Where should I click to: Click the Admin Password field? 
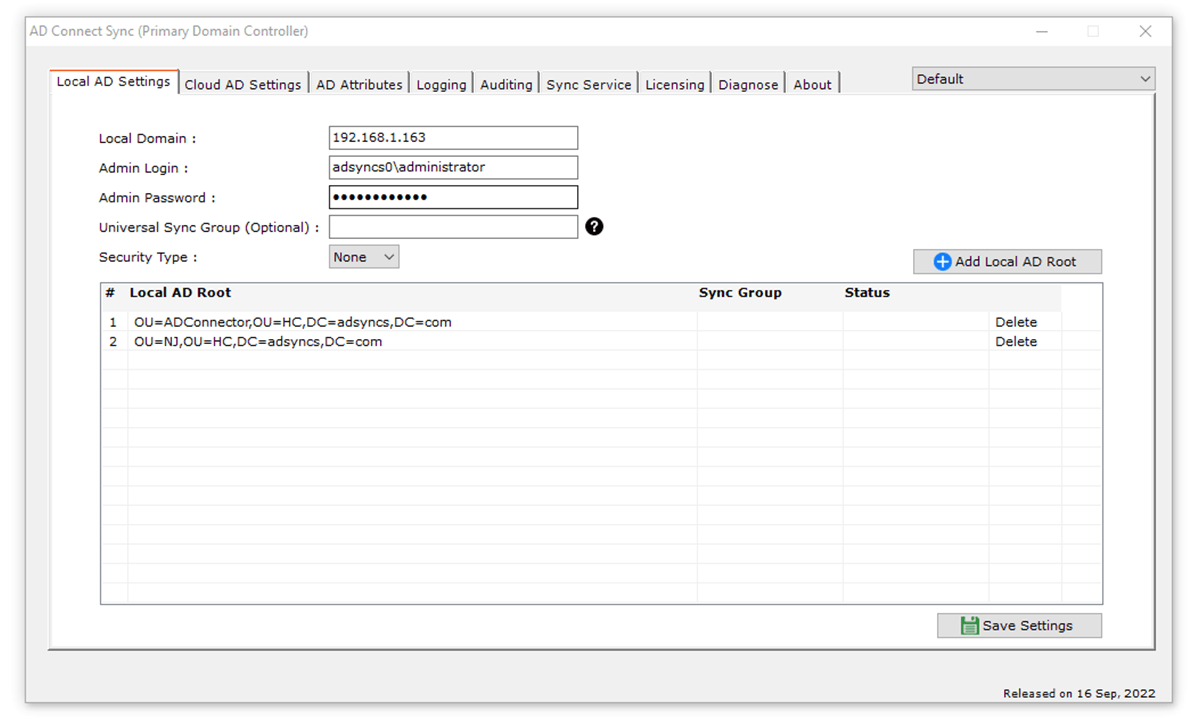coord(453,197)
